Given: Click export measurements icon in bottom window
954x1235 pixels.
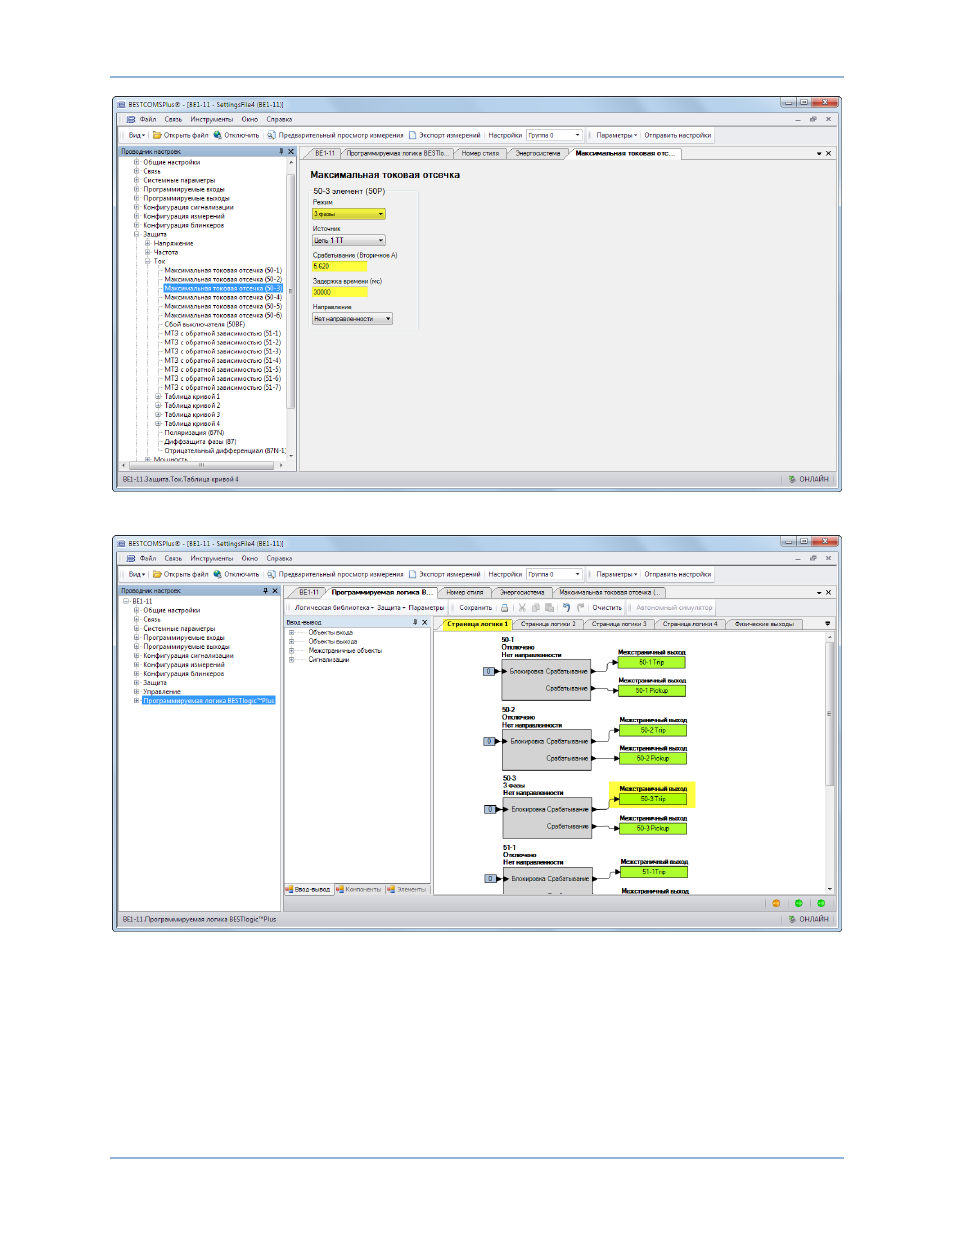Looking at the screenshot, I should click(412, 574).
